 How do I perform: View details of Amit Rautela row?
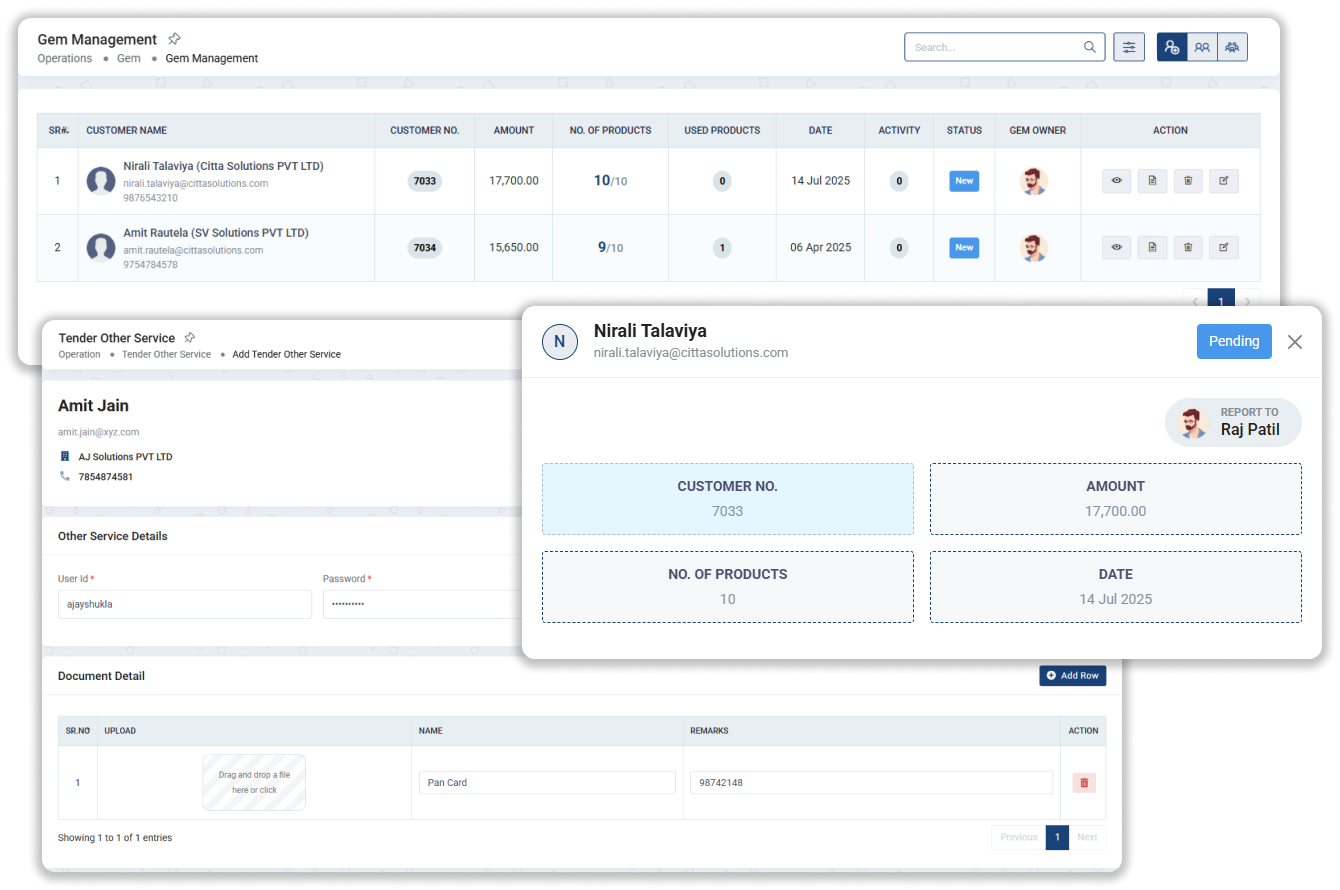pos(1116,247)
